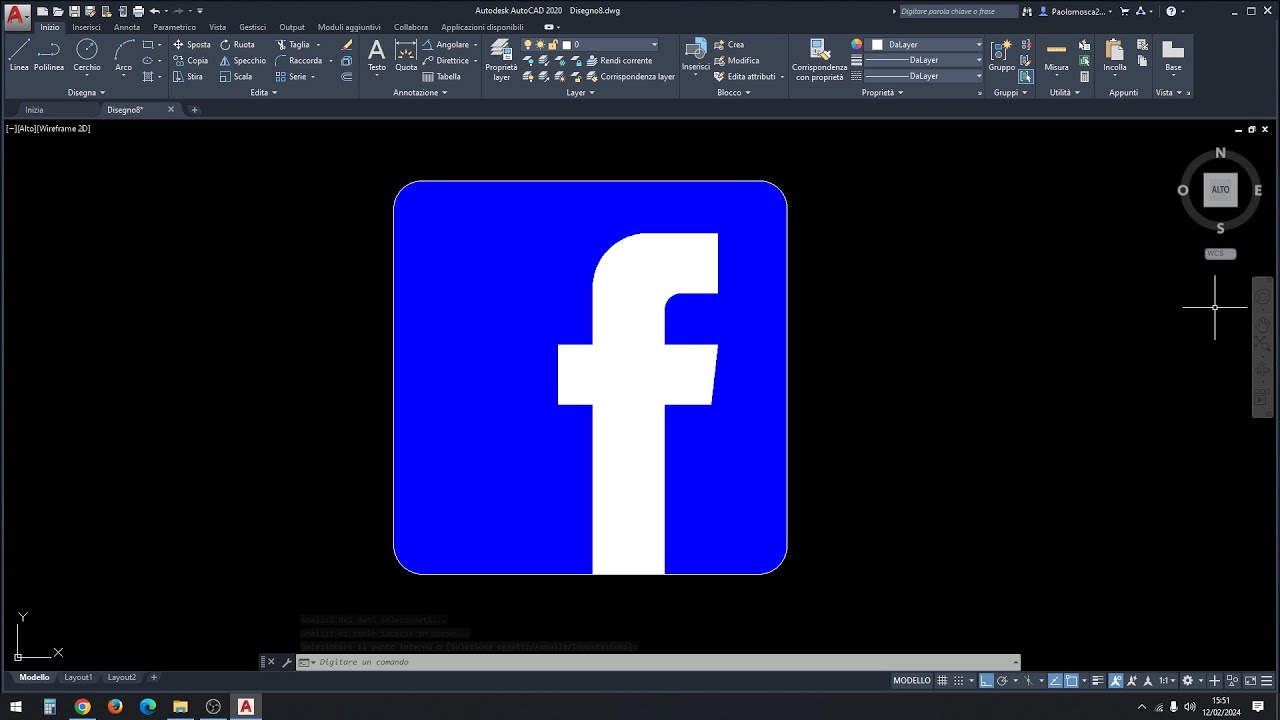This screenshot has height=720, width=1280.
Task: Select the Linea drawing tool
Action: point(19,55)
